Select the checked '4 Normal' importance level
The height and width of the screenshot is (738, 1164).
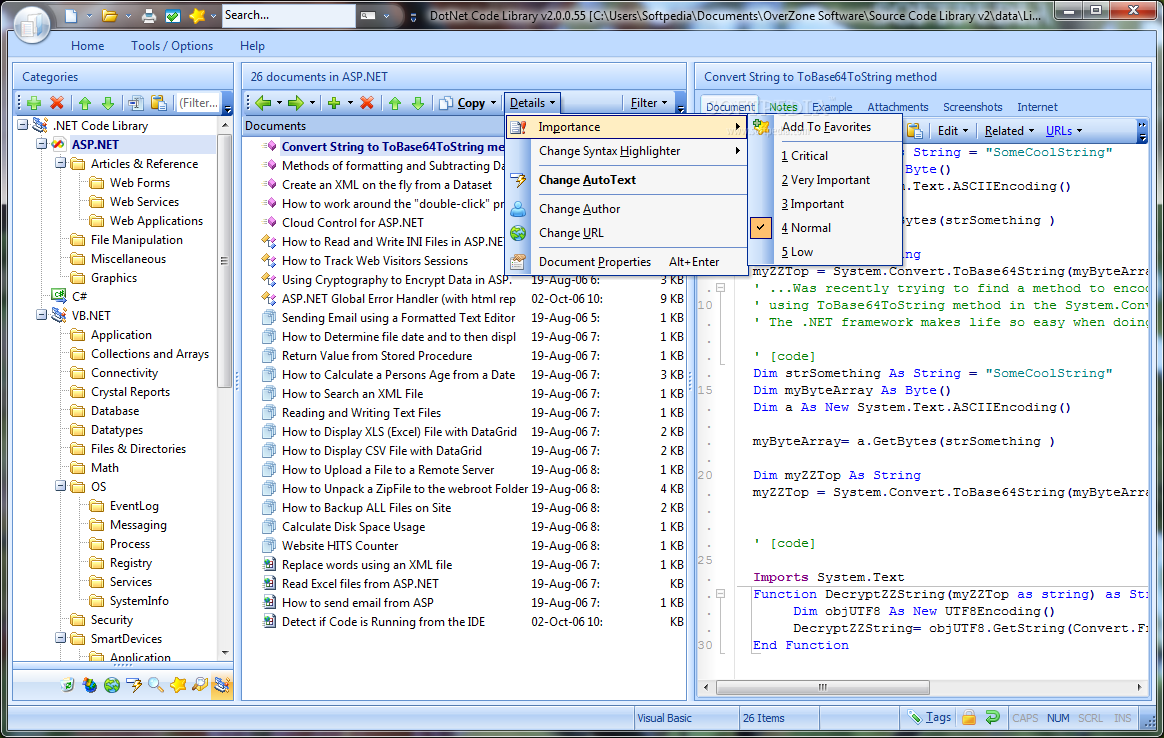[825, 228]
